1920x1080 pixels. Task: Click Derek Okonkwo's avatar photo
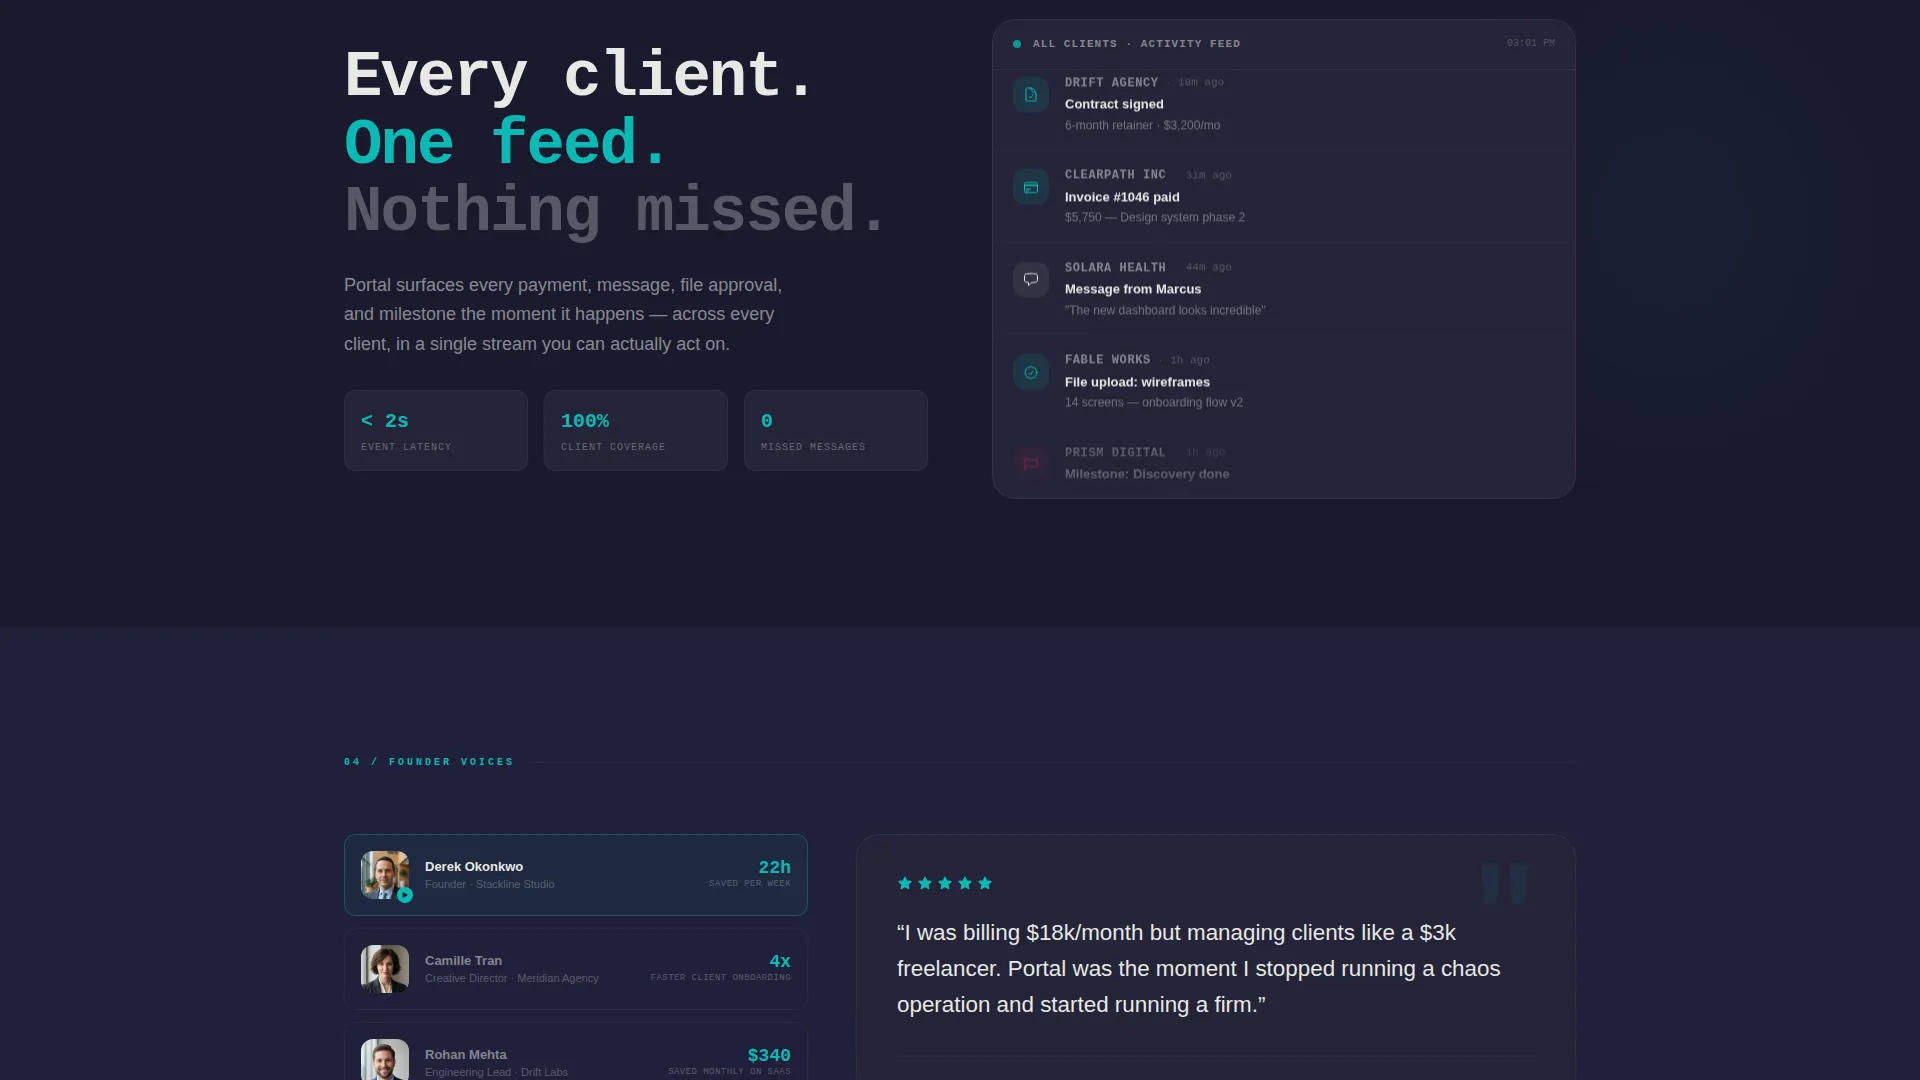pos(385,875)
